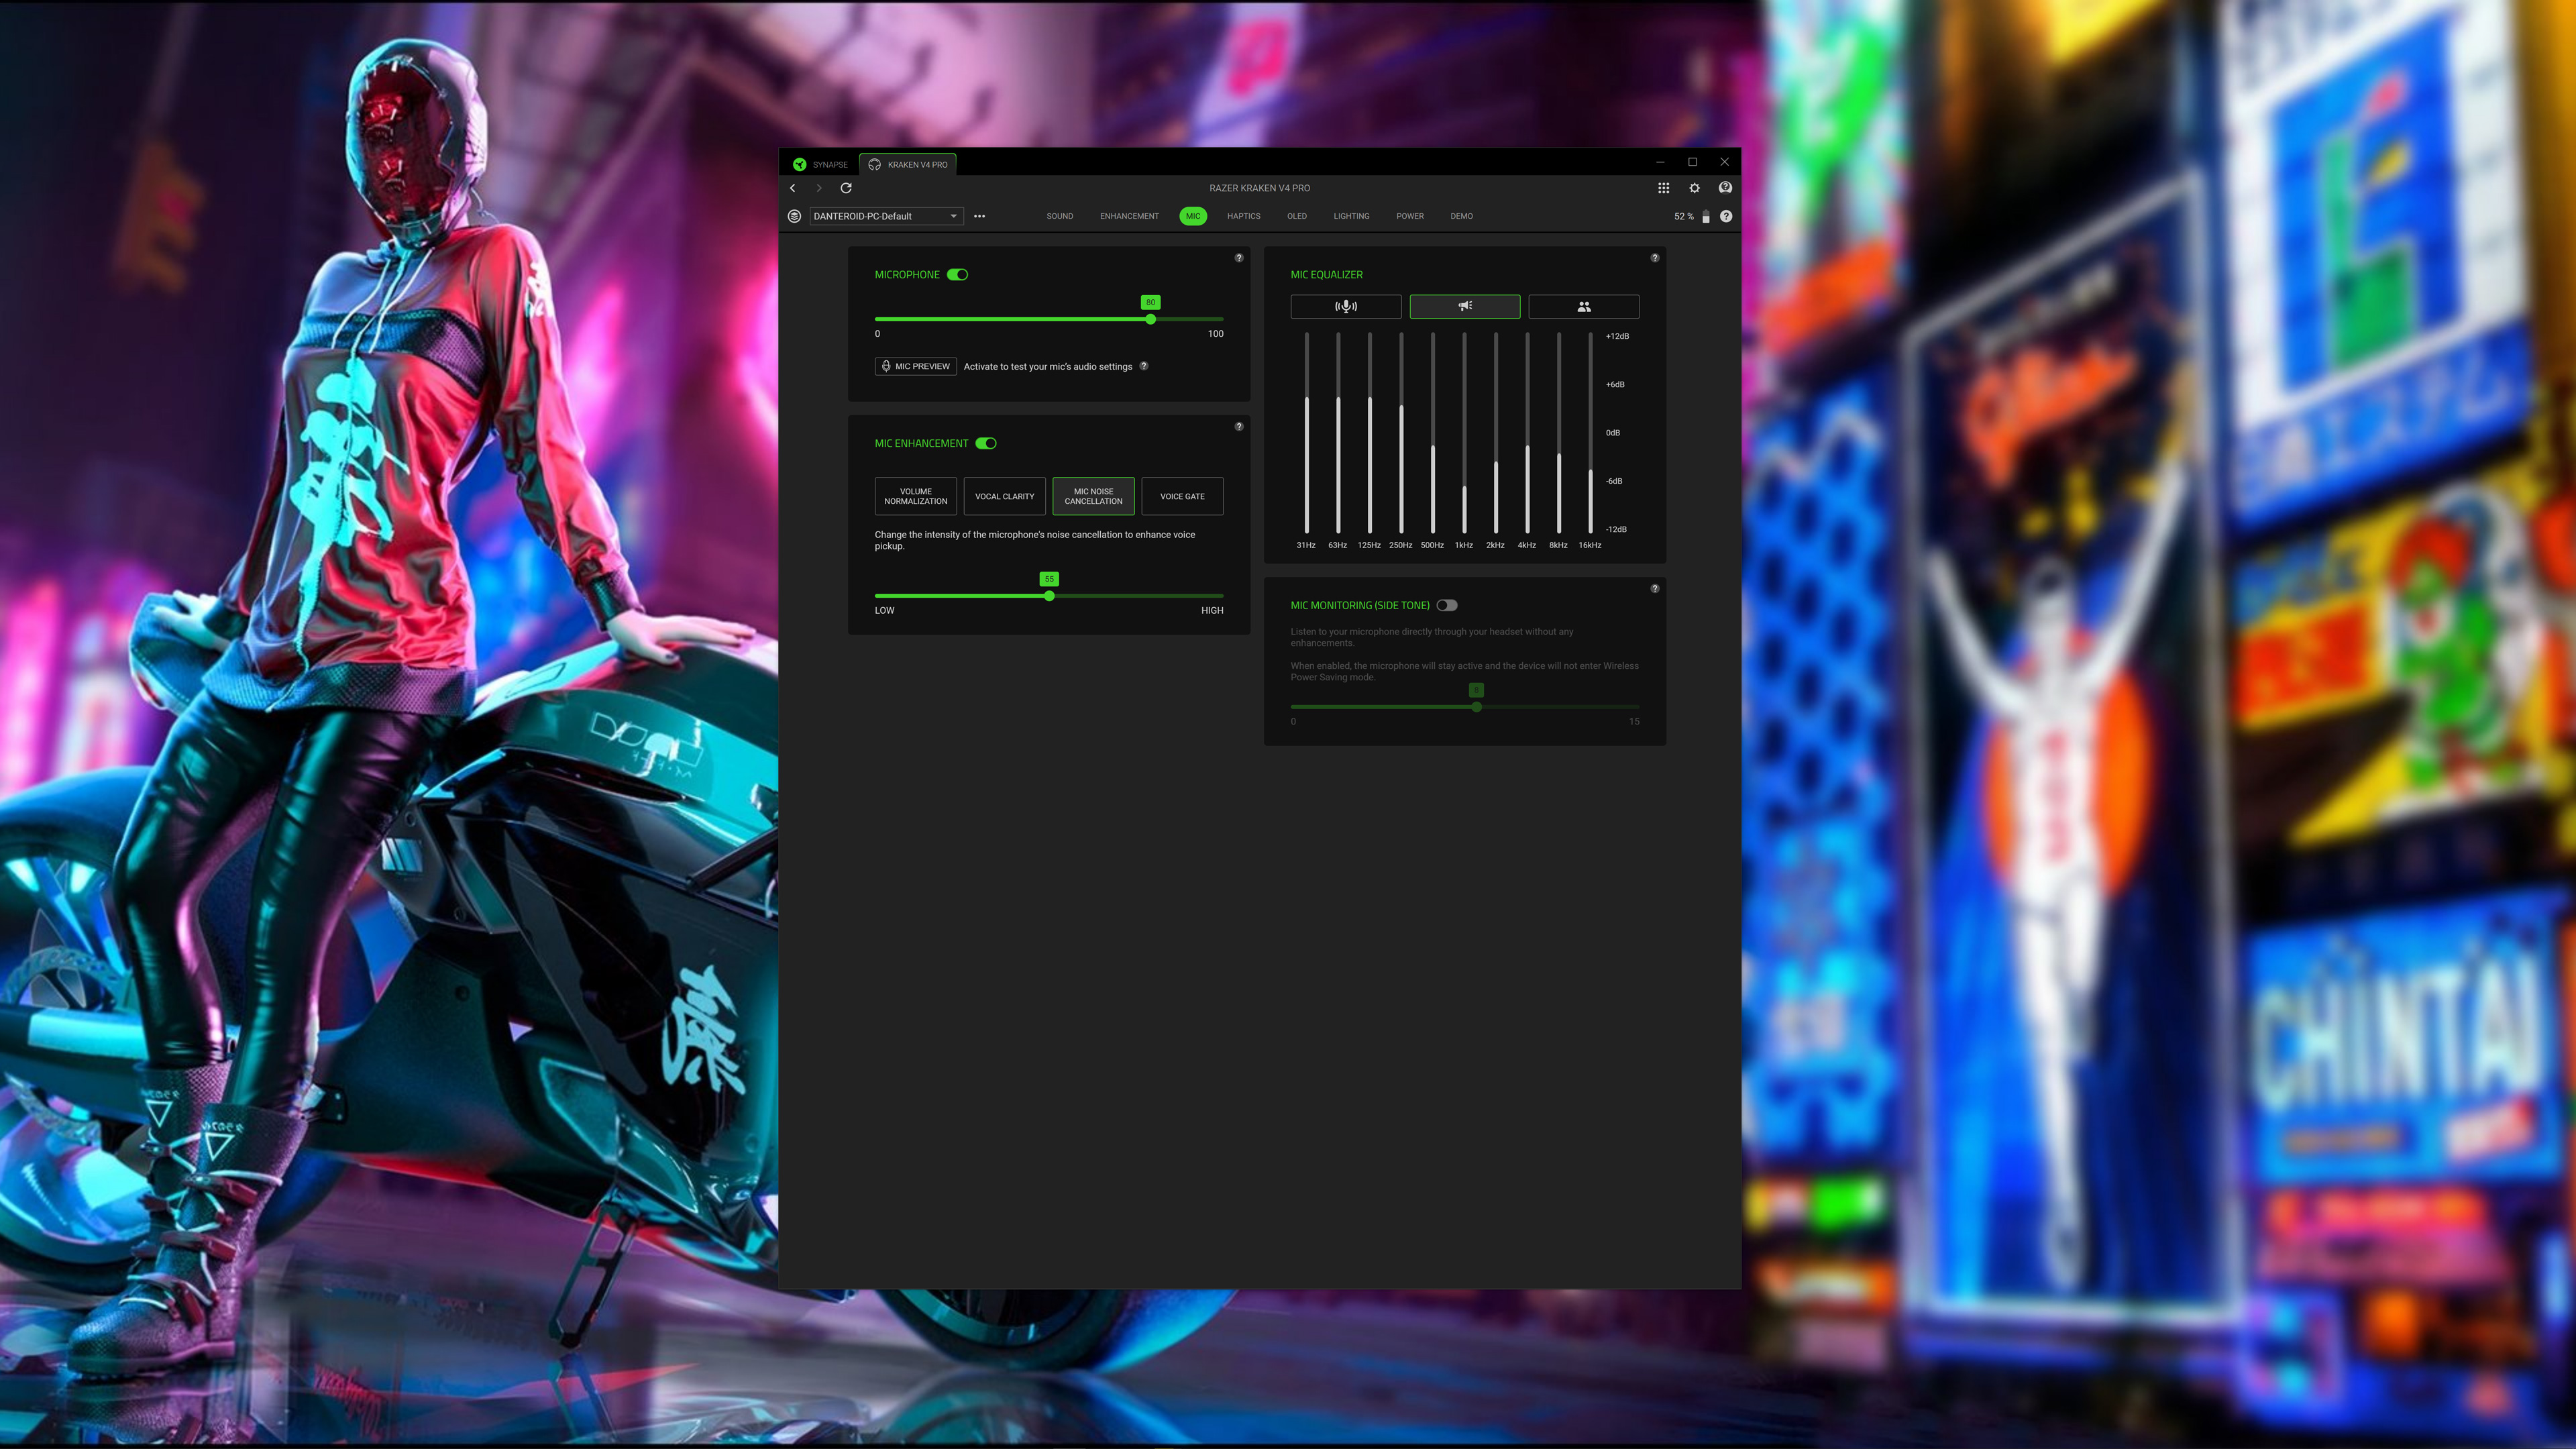The image size is (2576, 1449).
Task: Click the RAZER KRAKEN V4 PRO title
Action: [x=1260, y=188]
